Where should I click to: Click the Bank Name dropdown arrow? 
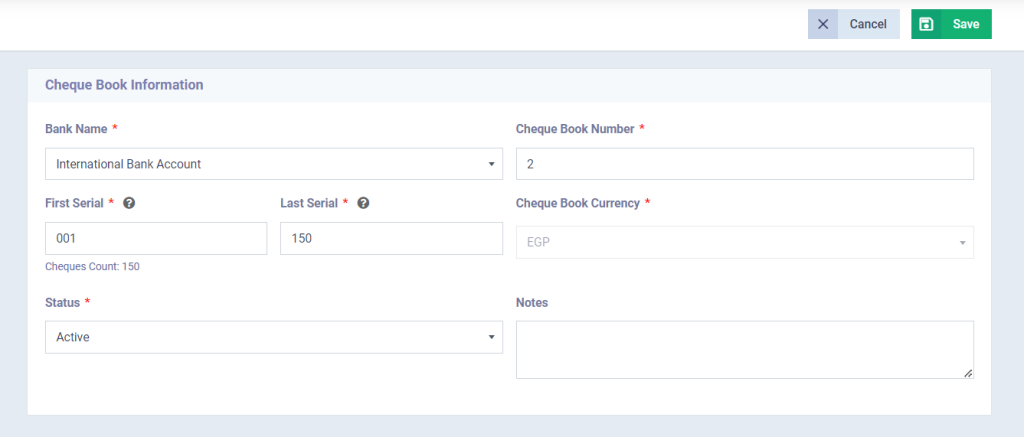pyautogui.click(x=491, y=164)
